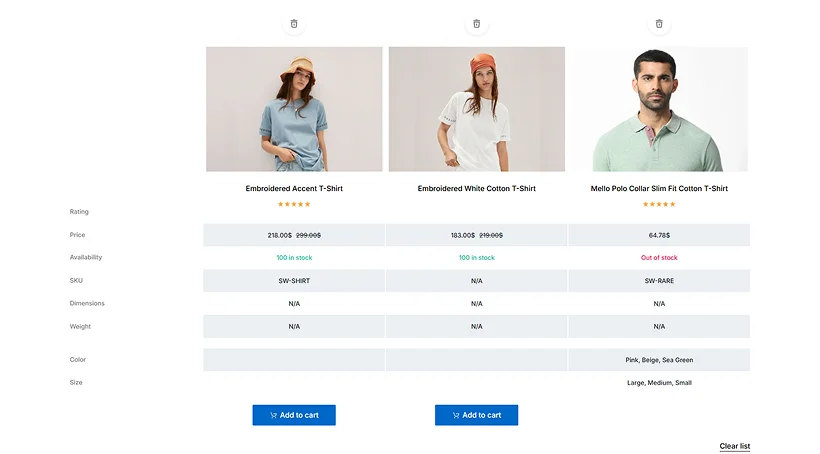Click the Clear list link
Viewport: 820px width, 454px height.
click(x=734, y=446)
